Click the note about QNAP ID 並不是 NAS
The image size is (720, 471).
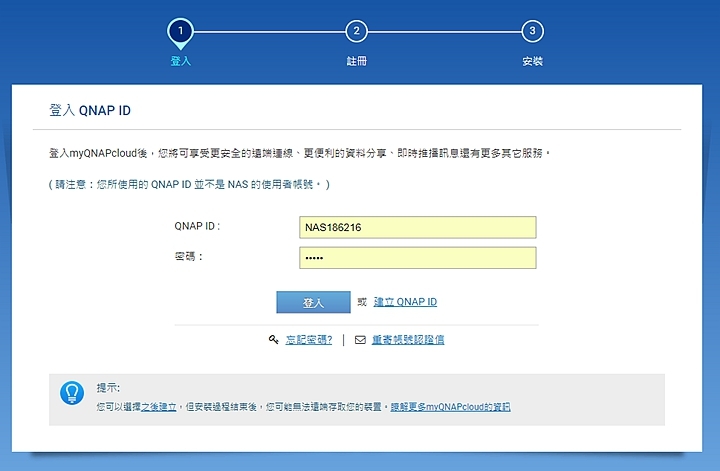189,184
